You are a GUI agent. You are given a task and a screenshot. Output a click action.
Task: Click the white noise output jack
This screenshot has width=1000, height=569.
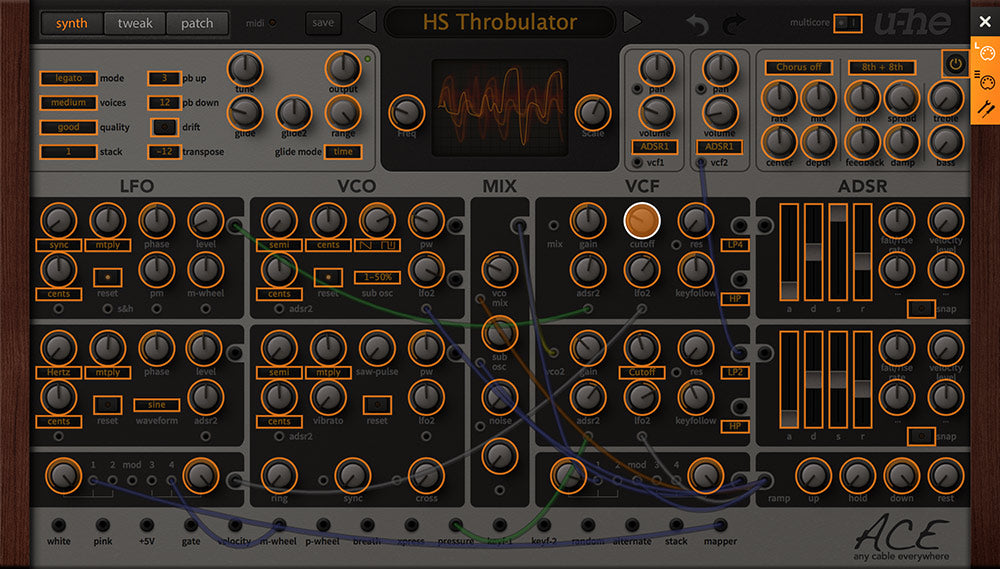(58, 525)
